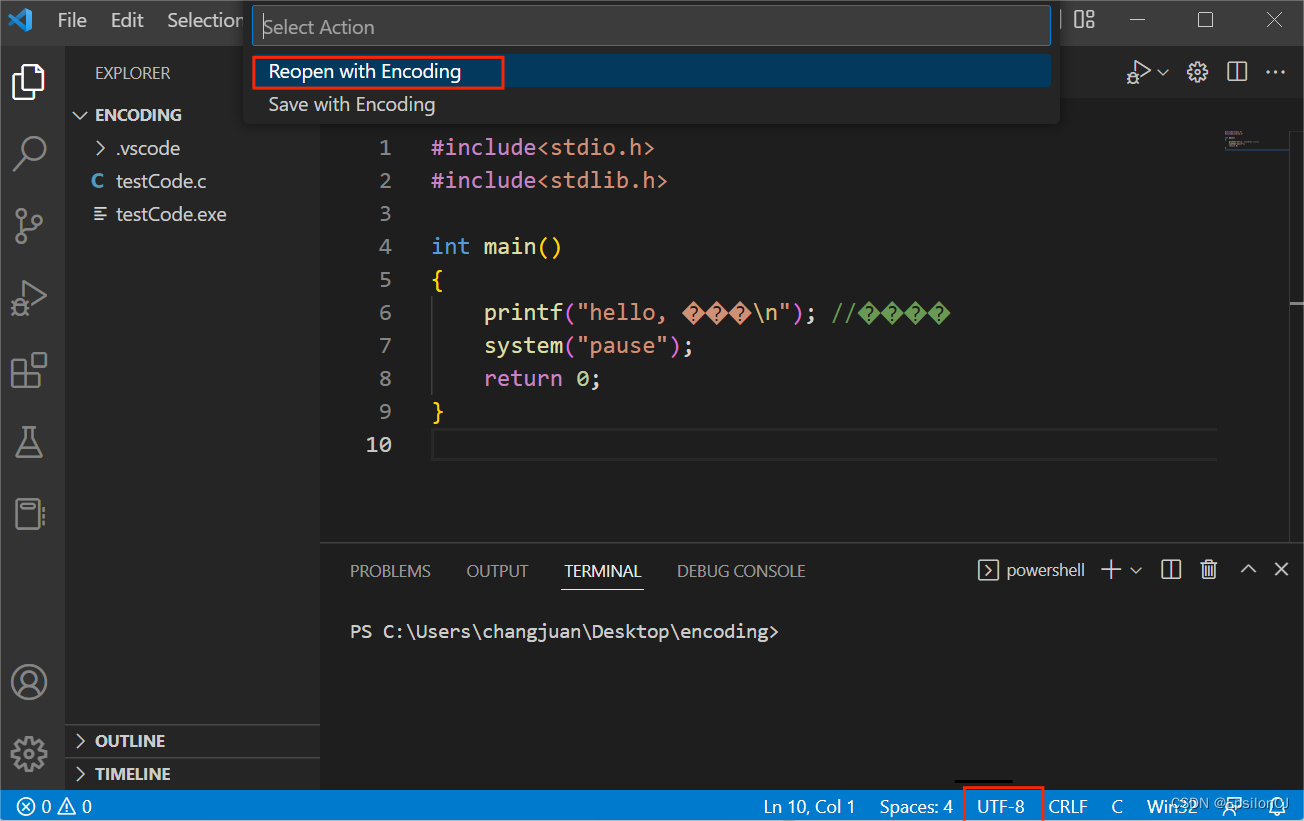
Task: Split the terminal pane
Action: click(1171, 570)
